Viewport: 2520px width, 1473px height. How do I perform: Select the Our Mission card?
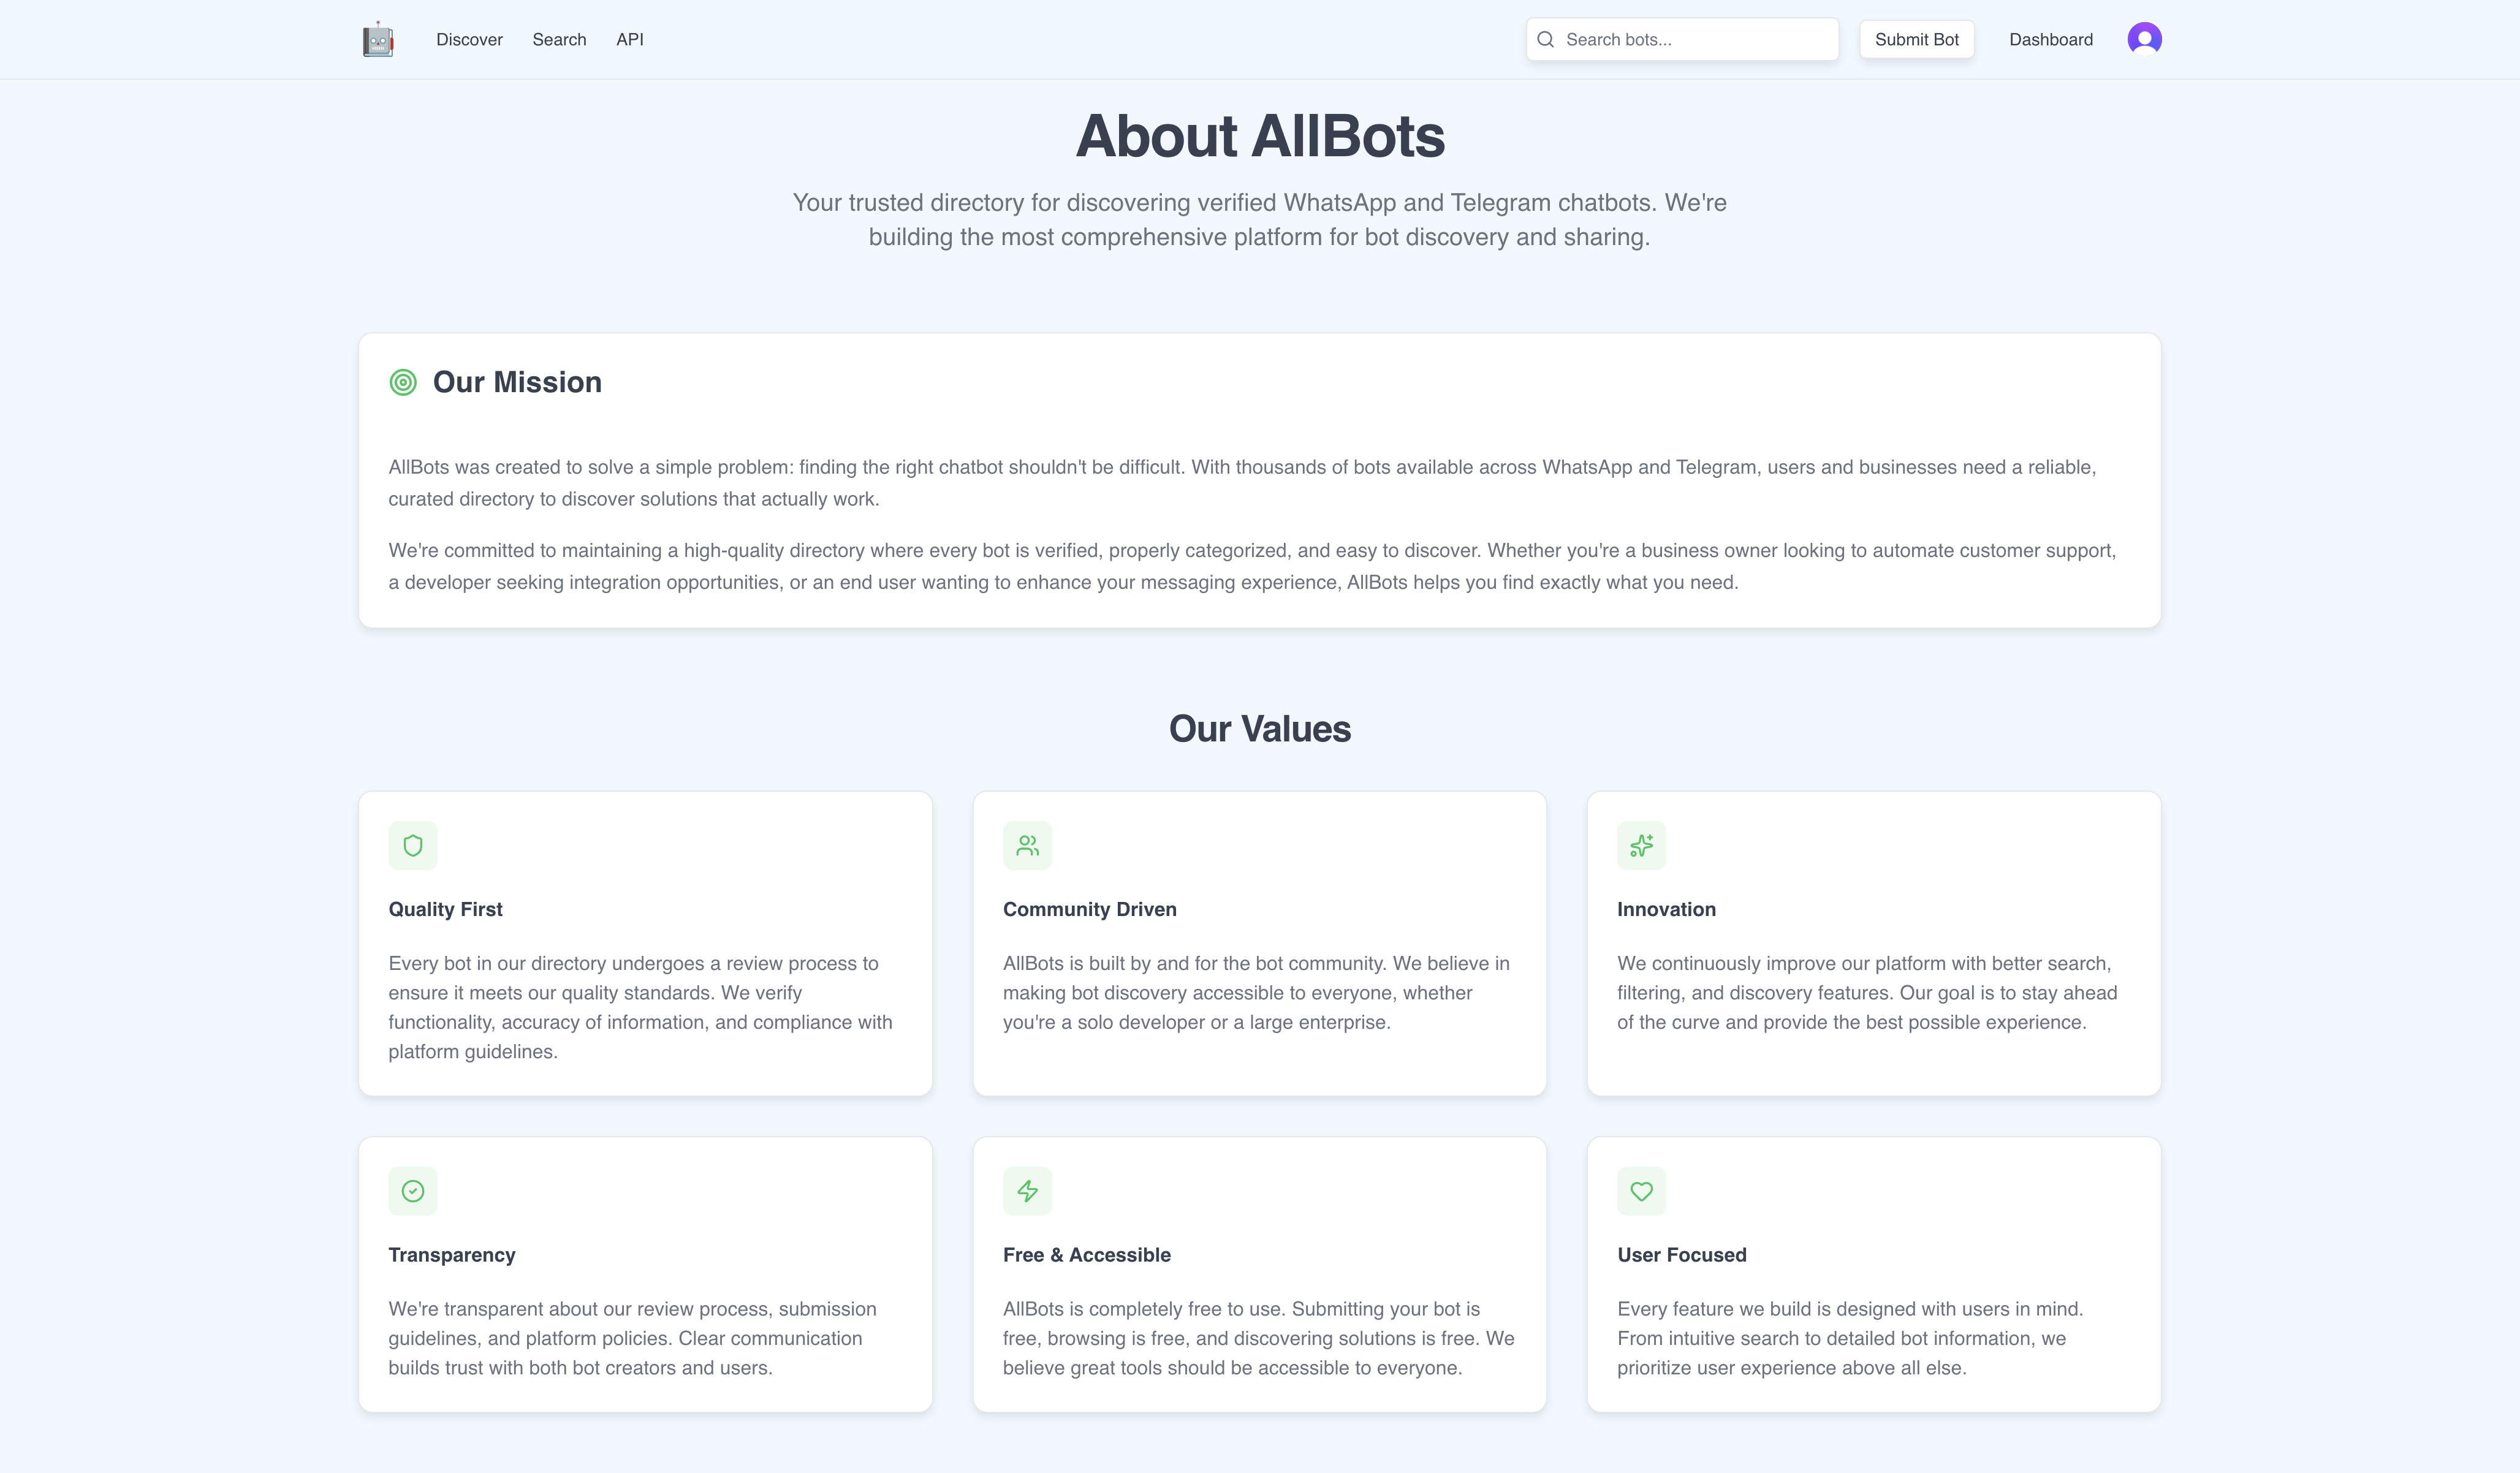point(1259,480)
